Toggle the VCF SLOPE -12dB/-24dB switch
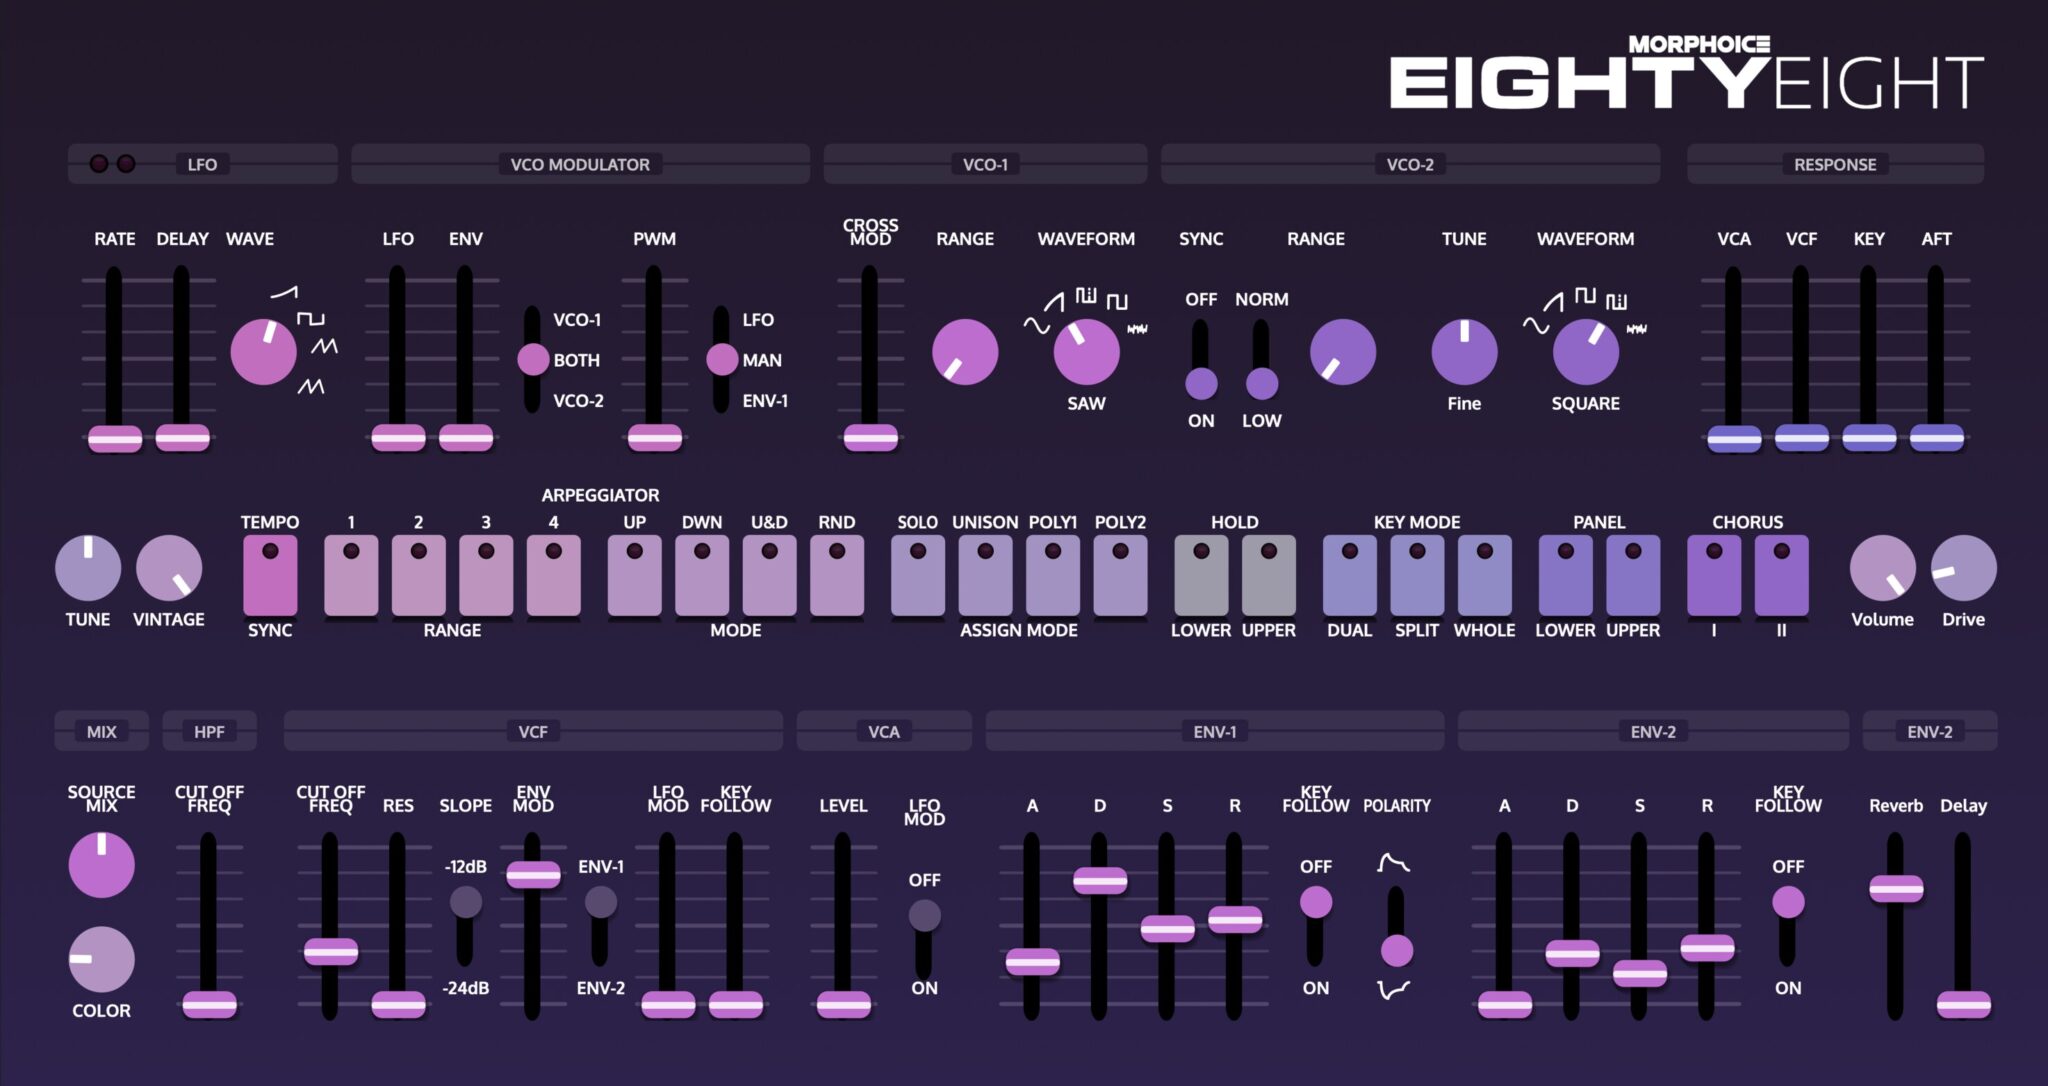 465,925
